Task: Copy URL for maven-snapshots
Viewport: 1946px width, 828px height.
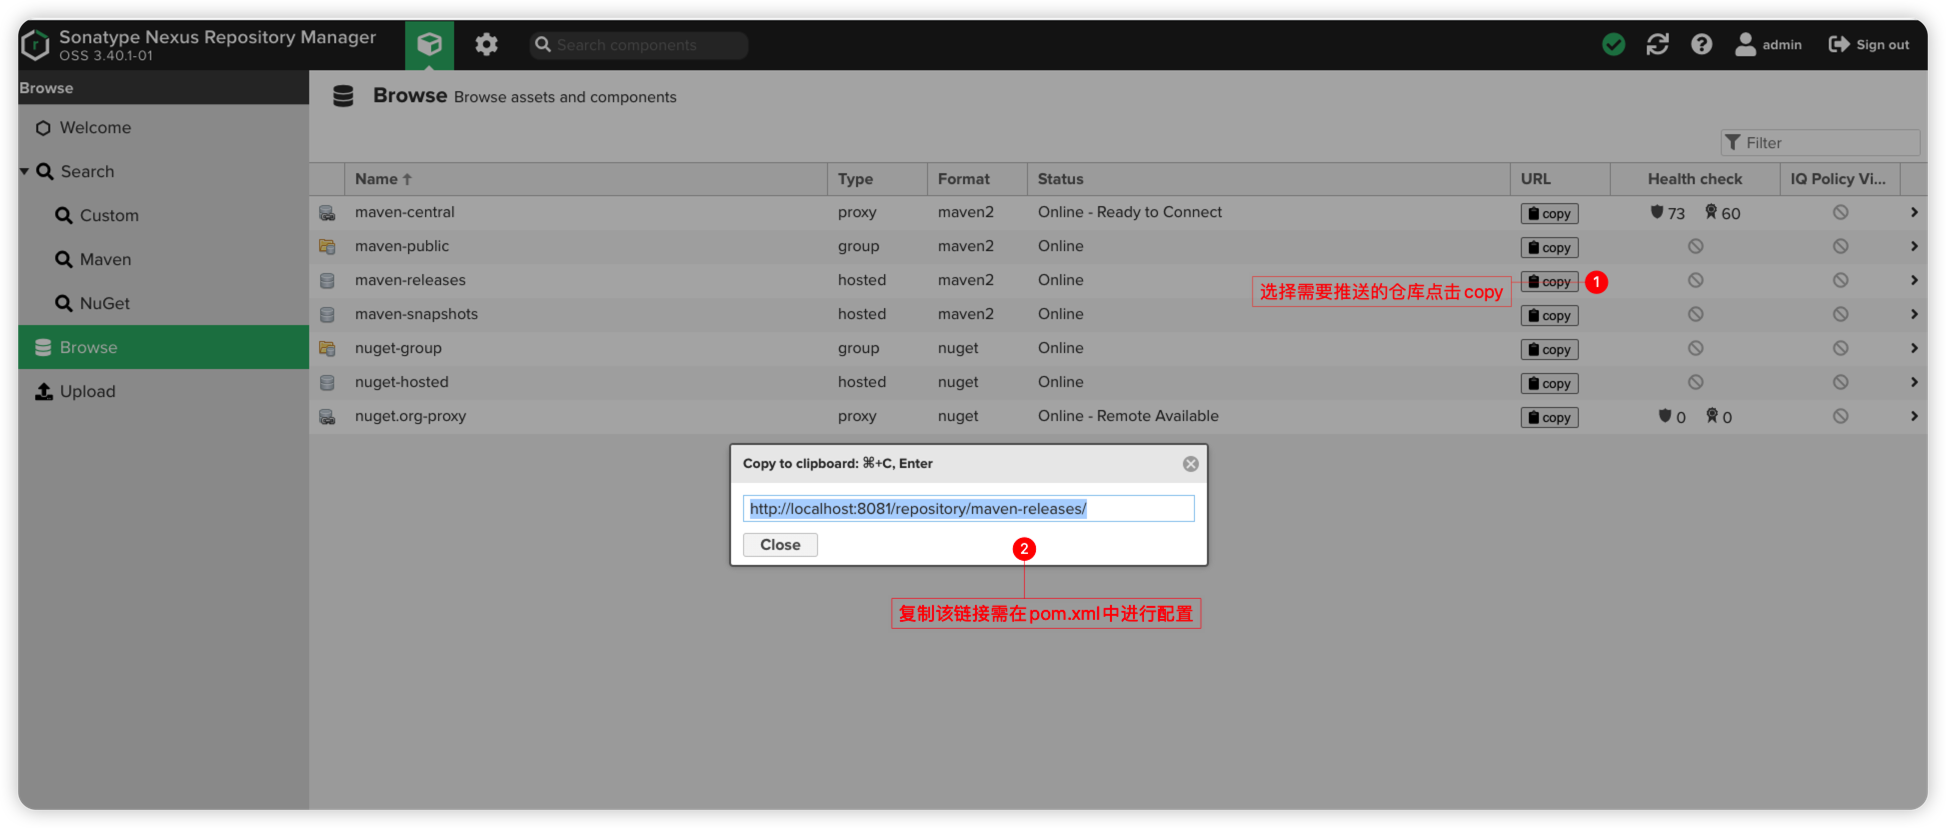Action: [x=1549, y=315]
